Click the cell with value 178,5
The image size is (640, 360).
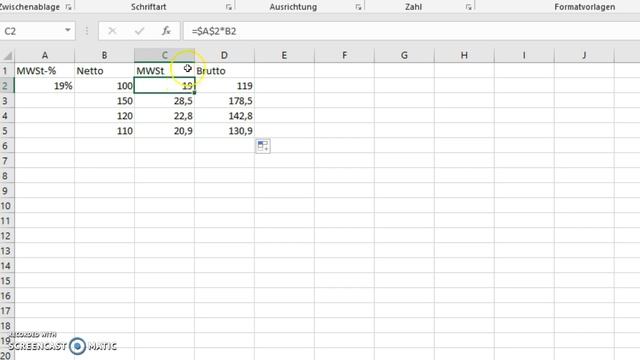pos(224,101)
